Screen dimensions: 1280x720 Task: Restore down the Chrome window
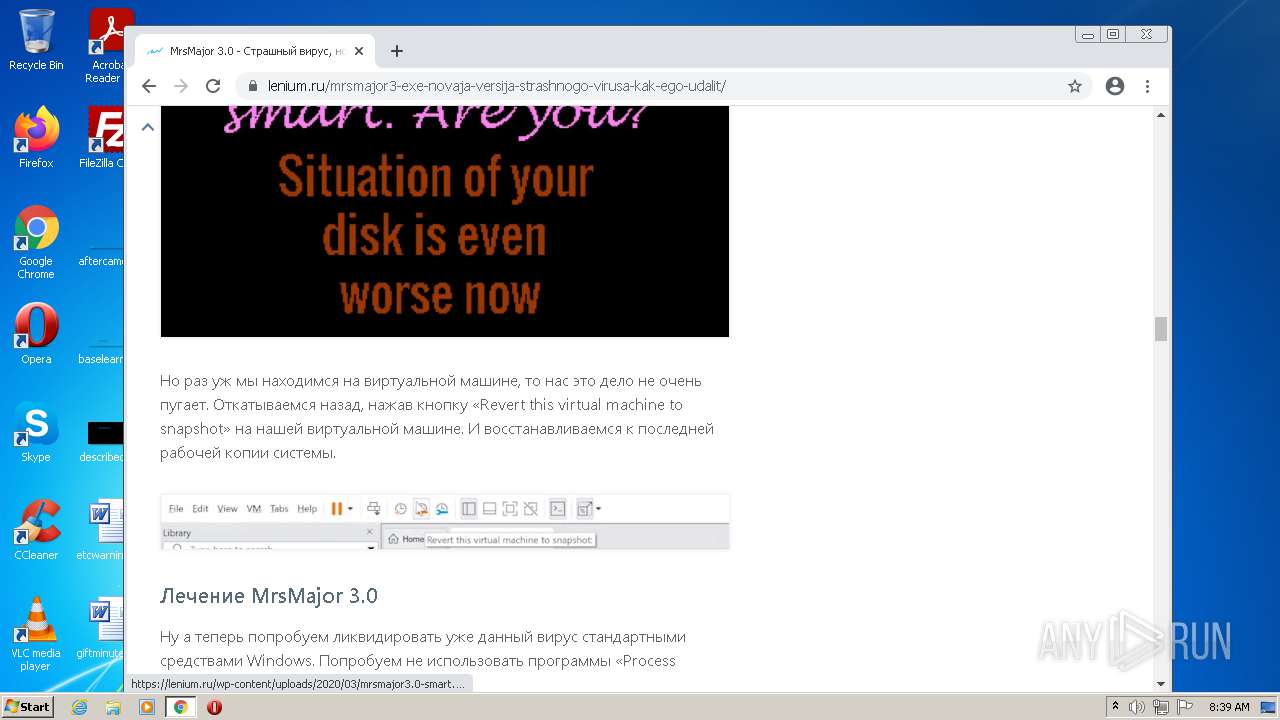[x=1113, y=34]
